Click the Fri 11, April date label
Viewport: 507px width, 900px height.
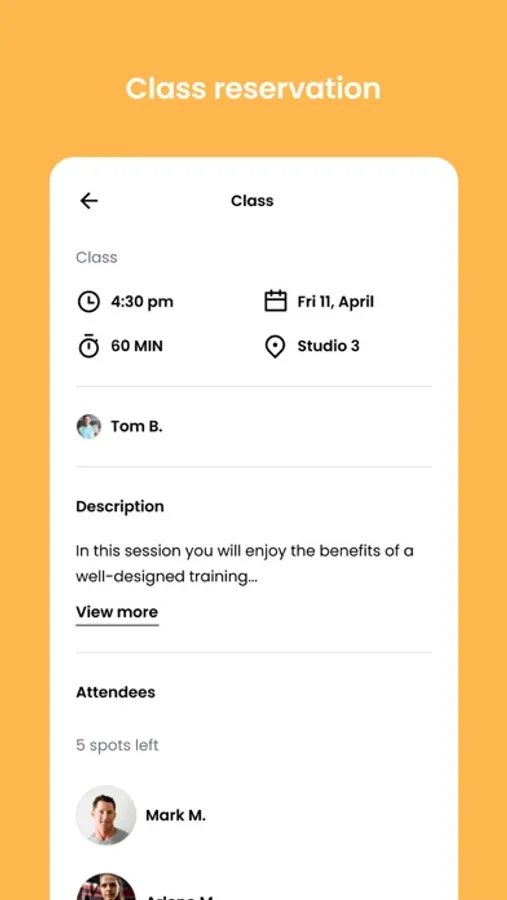click(x=335, y=302)
